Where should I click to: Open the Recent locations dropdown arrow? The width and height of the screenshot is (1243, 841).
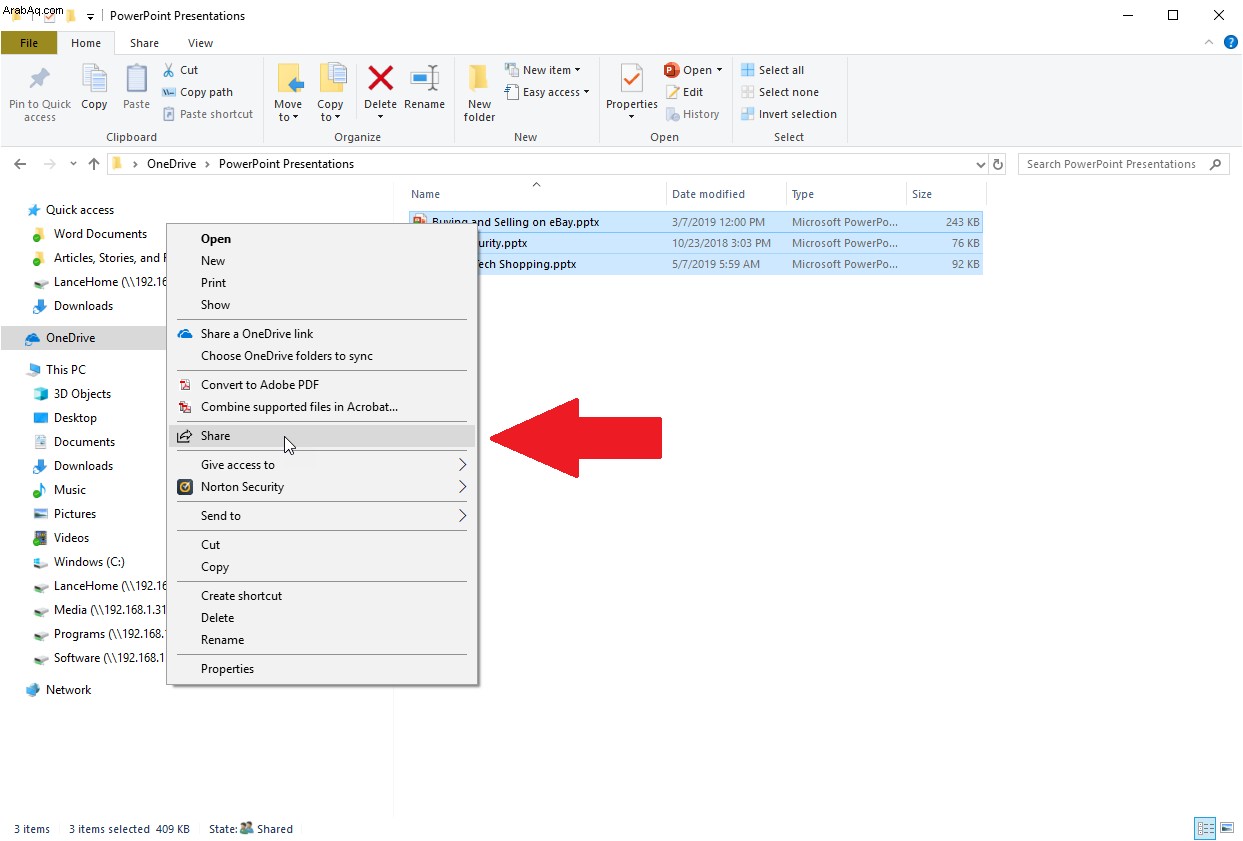[73, 164]
